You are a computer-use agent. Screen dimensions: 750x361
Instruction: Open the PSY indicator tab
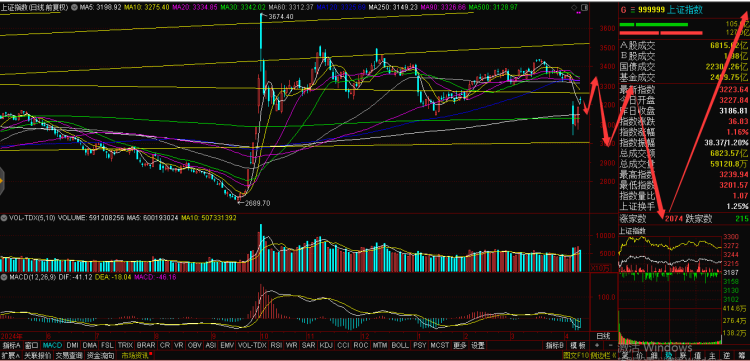[x=419, y=345]
